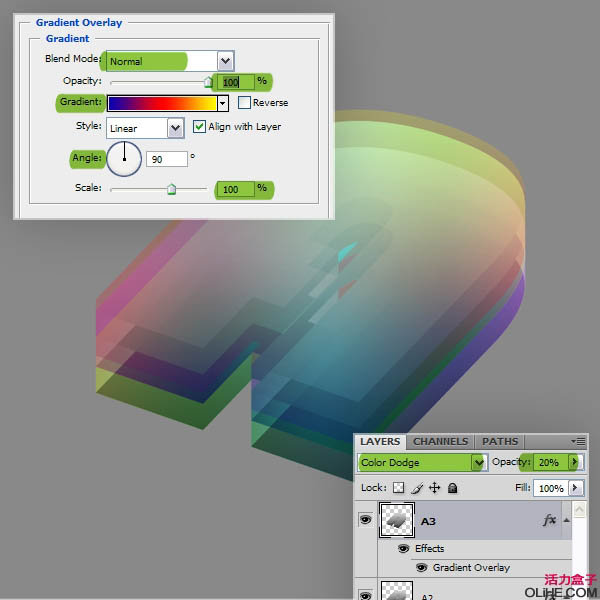Viewport: 600px width, 600px height.
Task: Open the Layers panel options menu
Action: (x=579, y=441)
